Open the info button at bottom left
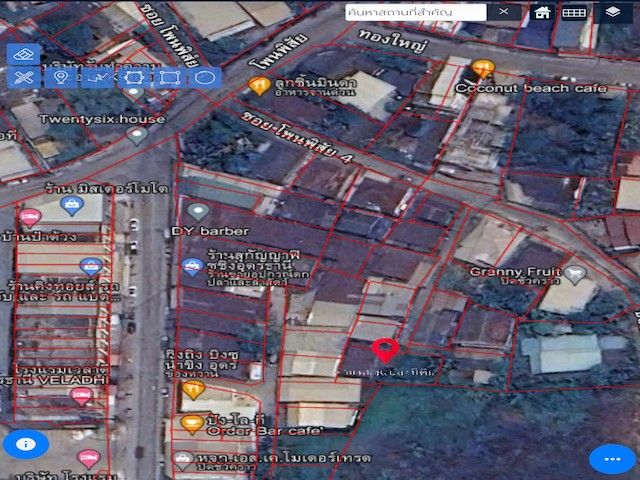This screenshot has width=640, height=480. click(26, 443)
